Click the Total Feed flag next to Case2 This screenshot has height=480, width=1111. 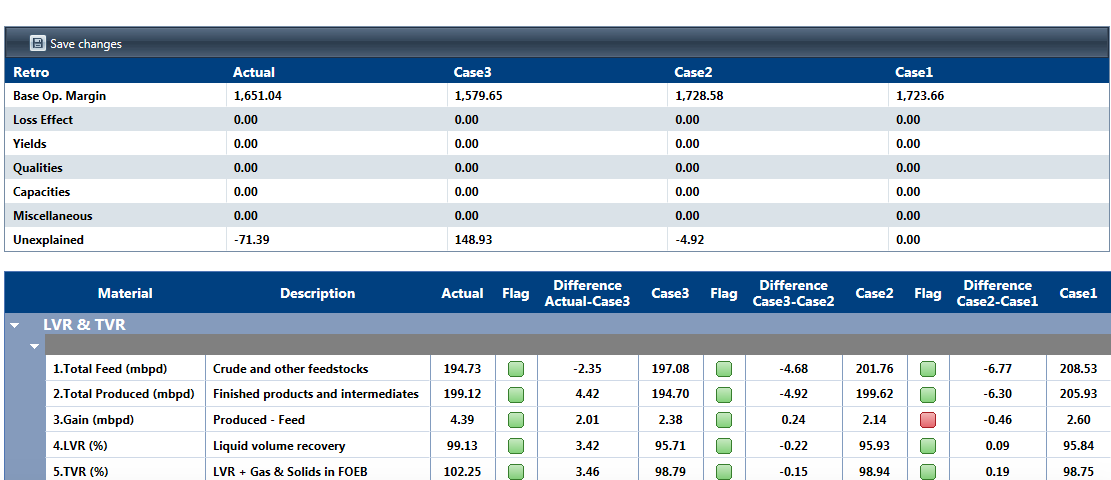pyautogui.click(x=927, y=369)
